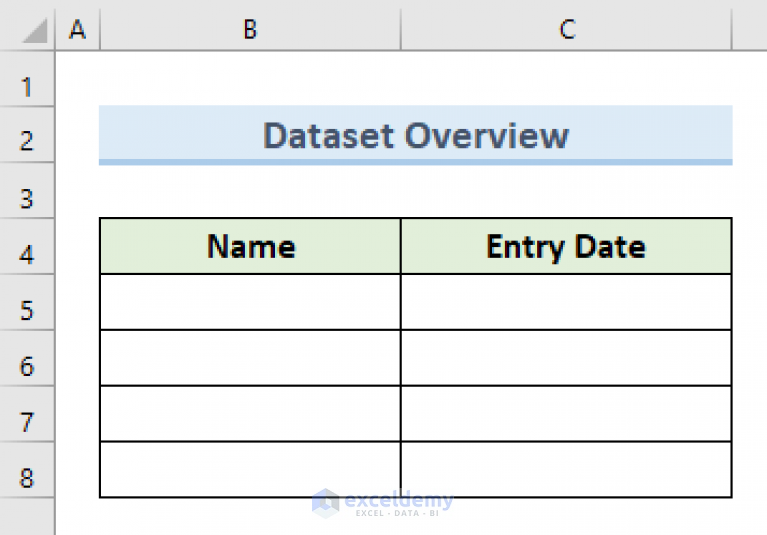Click the Entry Date header cell
This screenshot has height=535, width=767.
click(566, 246)
